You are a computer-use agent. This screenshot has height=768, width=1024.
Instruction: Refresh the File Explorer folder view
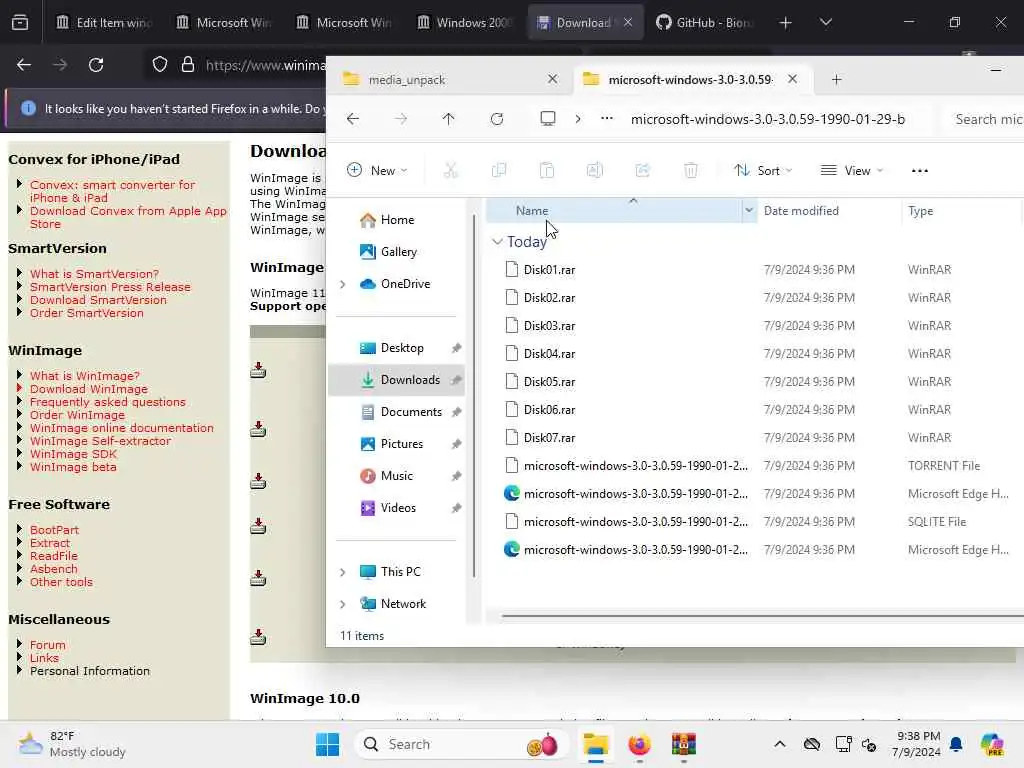(x=497, y=119)
